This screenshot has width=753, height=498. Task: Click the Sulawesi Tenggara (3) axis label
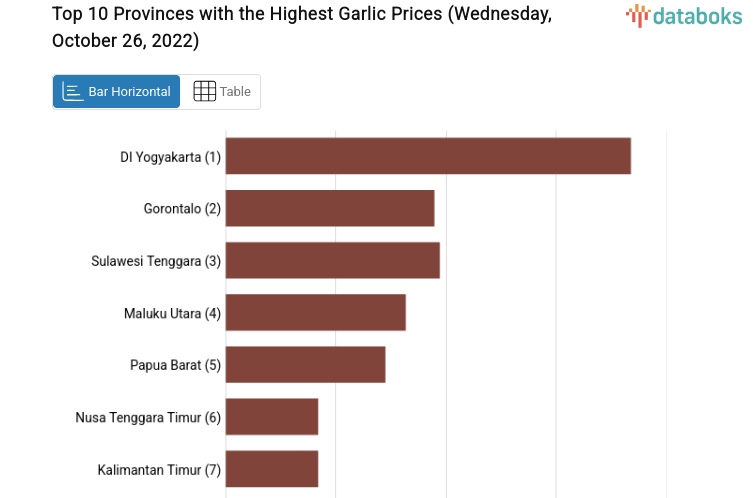click(156, 261)
